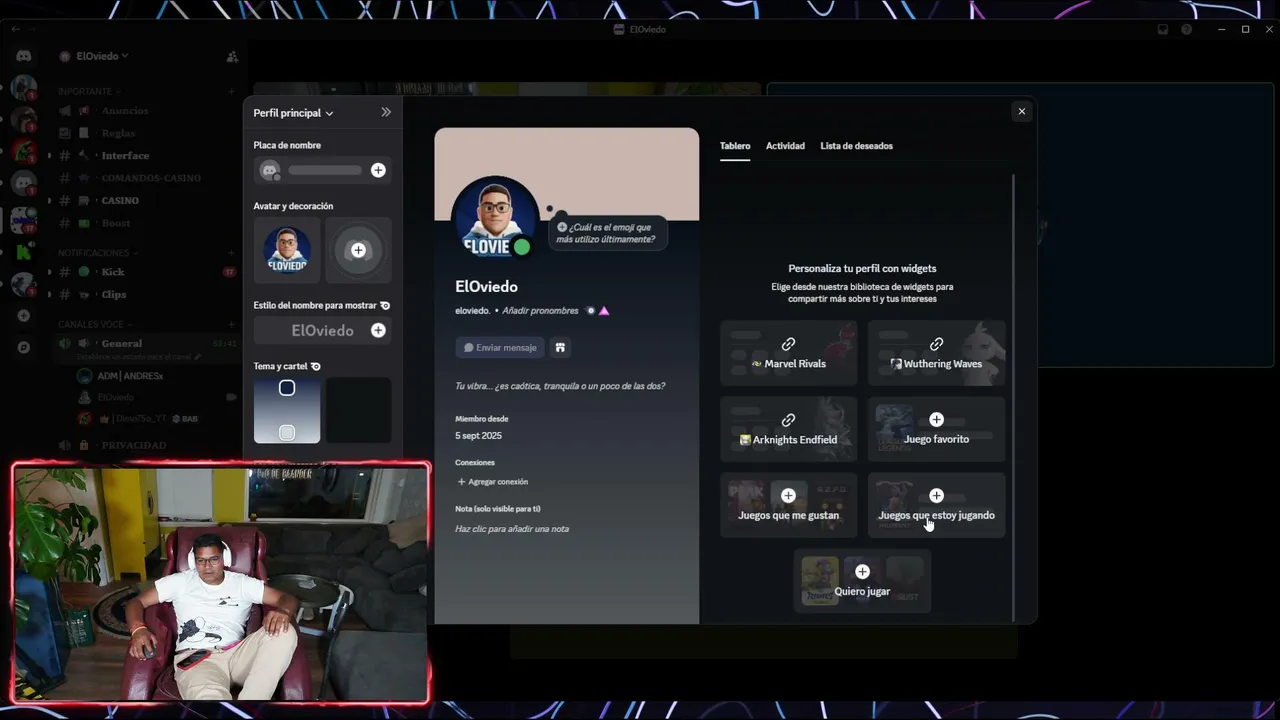
Task: Open Discord direct messages home icon
Action: click(x=24, y=57)
